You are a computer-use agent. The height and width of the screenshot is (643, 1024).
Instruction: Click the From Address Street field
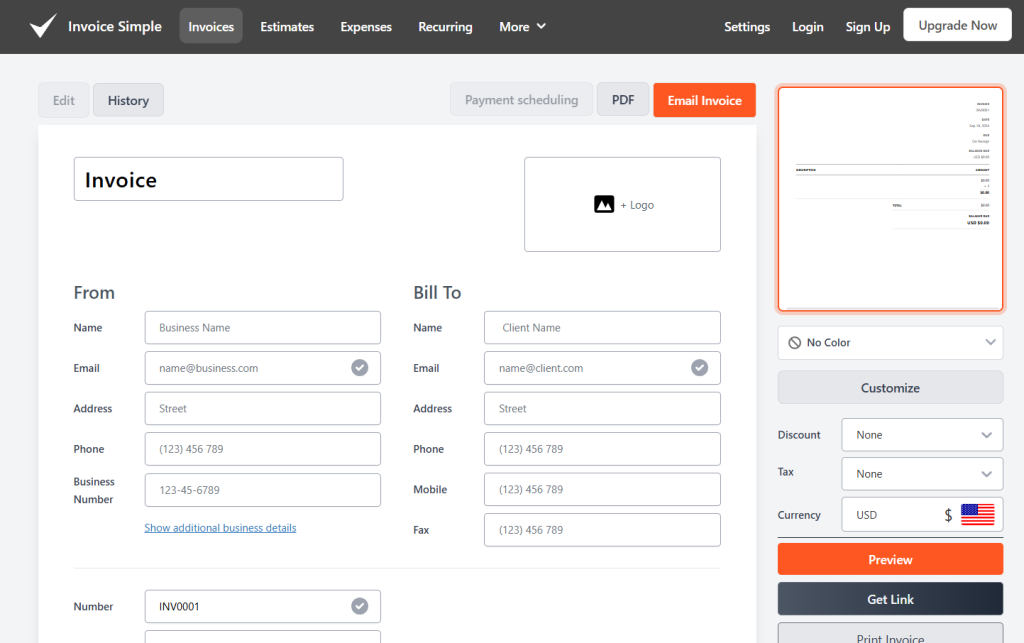pos(263,409)
